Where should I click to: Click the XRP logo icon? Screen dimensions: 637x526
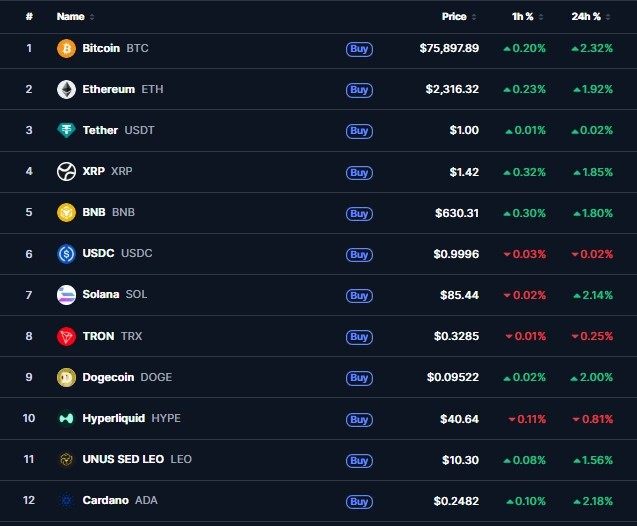click(66, 172)
